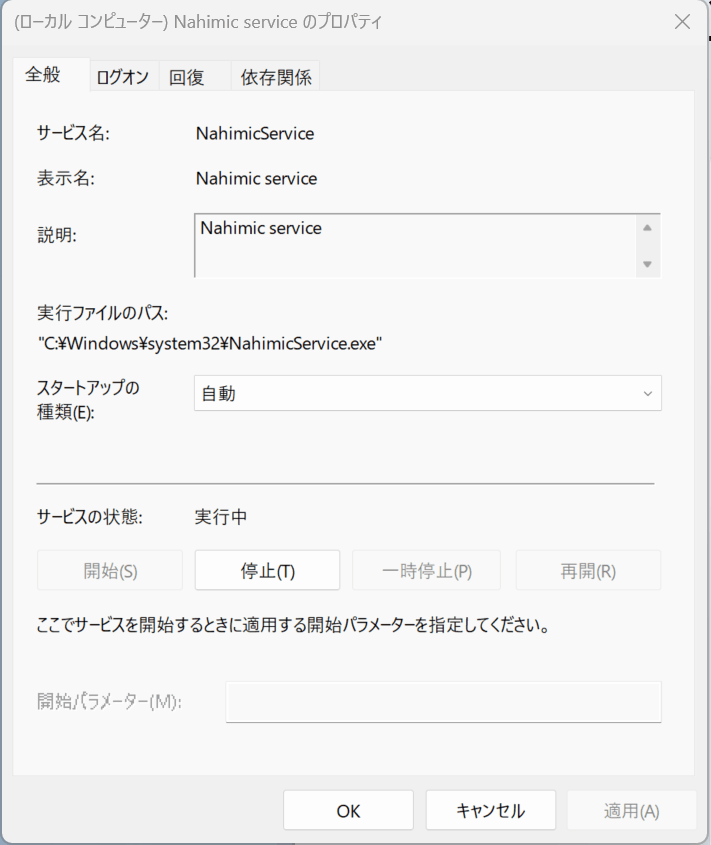The height and width of the screenshot is (845, 711).
Task: Select the 依存関係 tab
Action: point(275,77)
